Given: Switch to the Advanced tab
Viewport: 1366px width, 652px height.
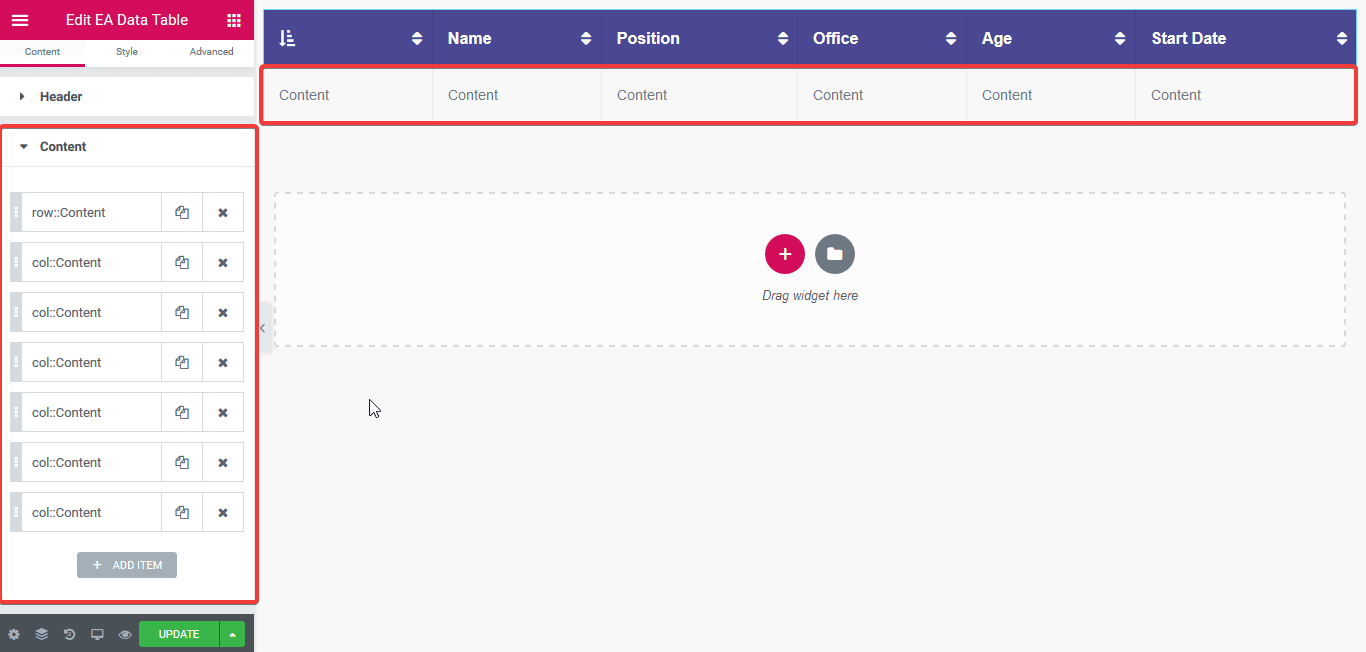Looking at the screenshot, I should point(211,52).
